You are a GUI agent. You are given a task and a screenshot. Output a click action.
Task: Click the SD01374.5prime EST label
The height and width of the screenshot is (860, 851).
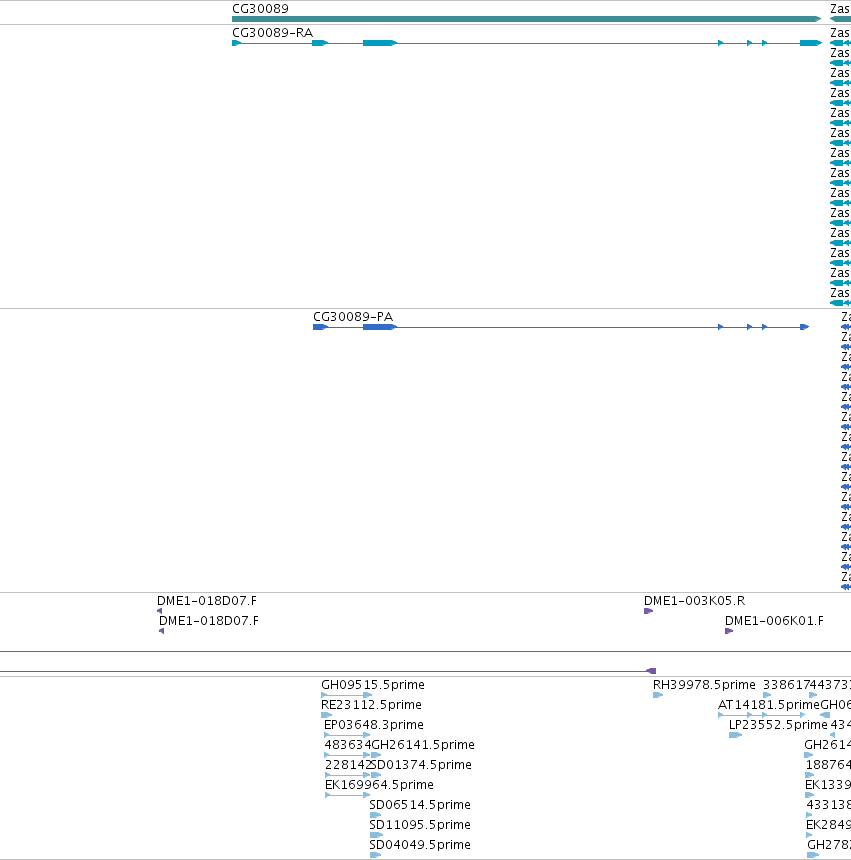coord(421,765)
